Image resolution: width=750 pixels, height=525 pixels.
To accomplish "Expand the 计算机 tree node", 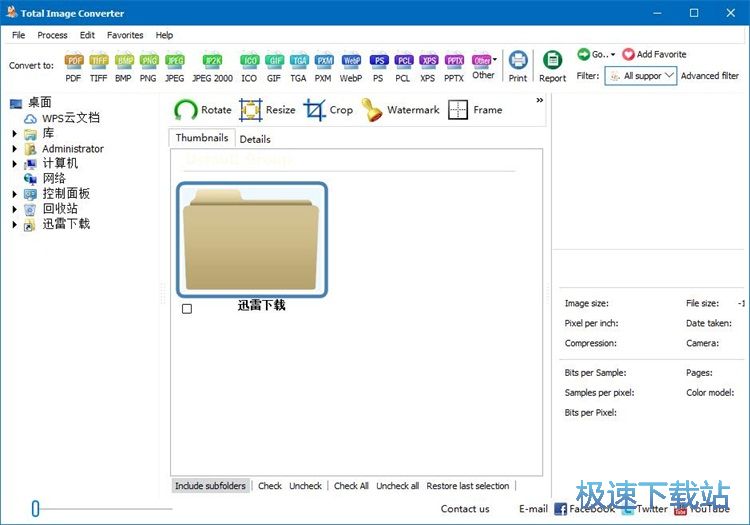I will [14, 164].
